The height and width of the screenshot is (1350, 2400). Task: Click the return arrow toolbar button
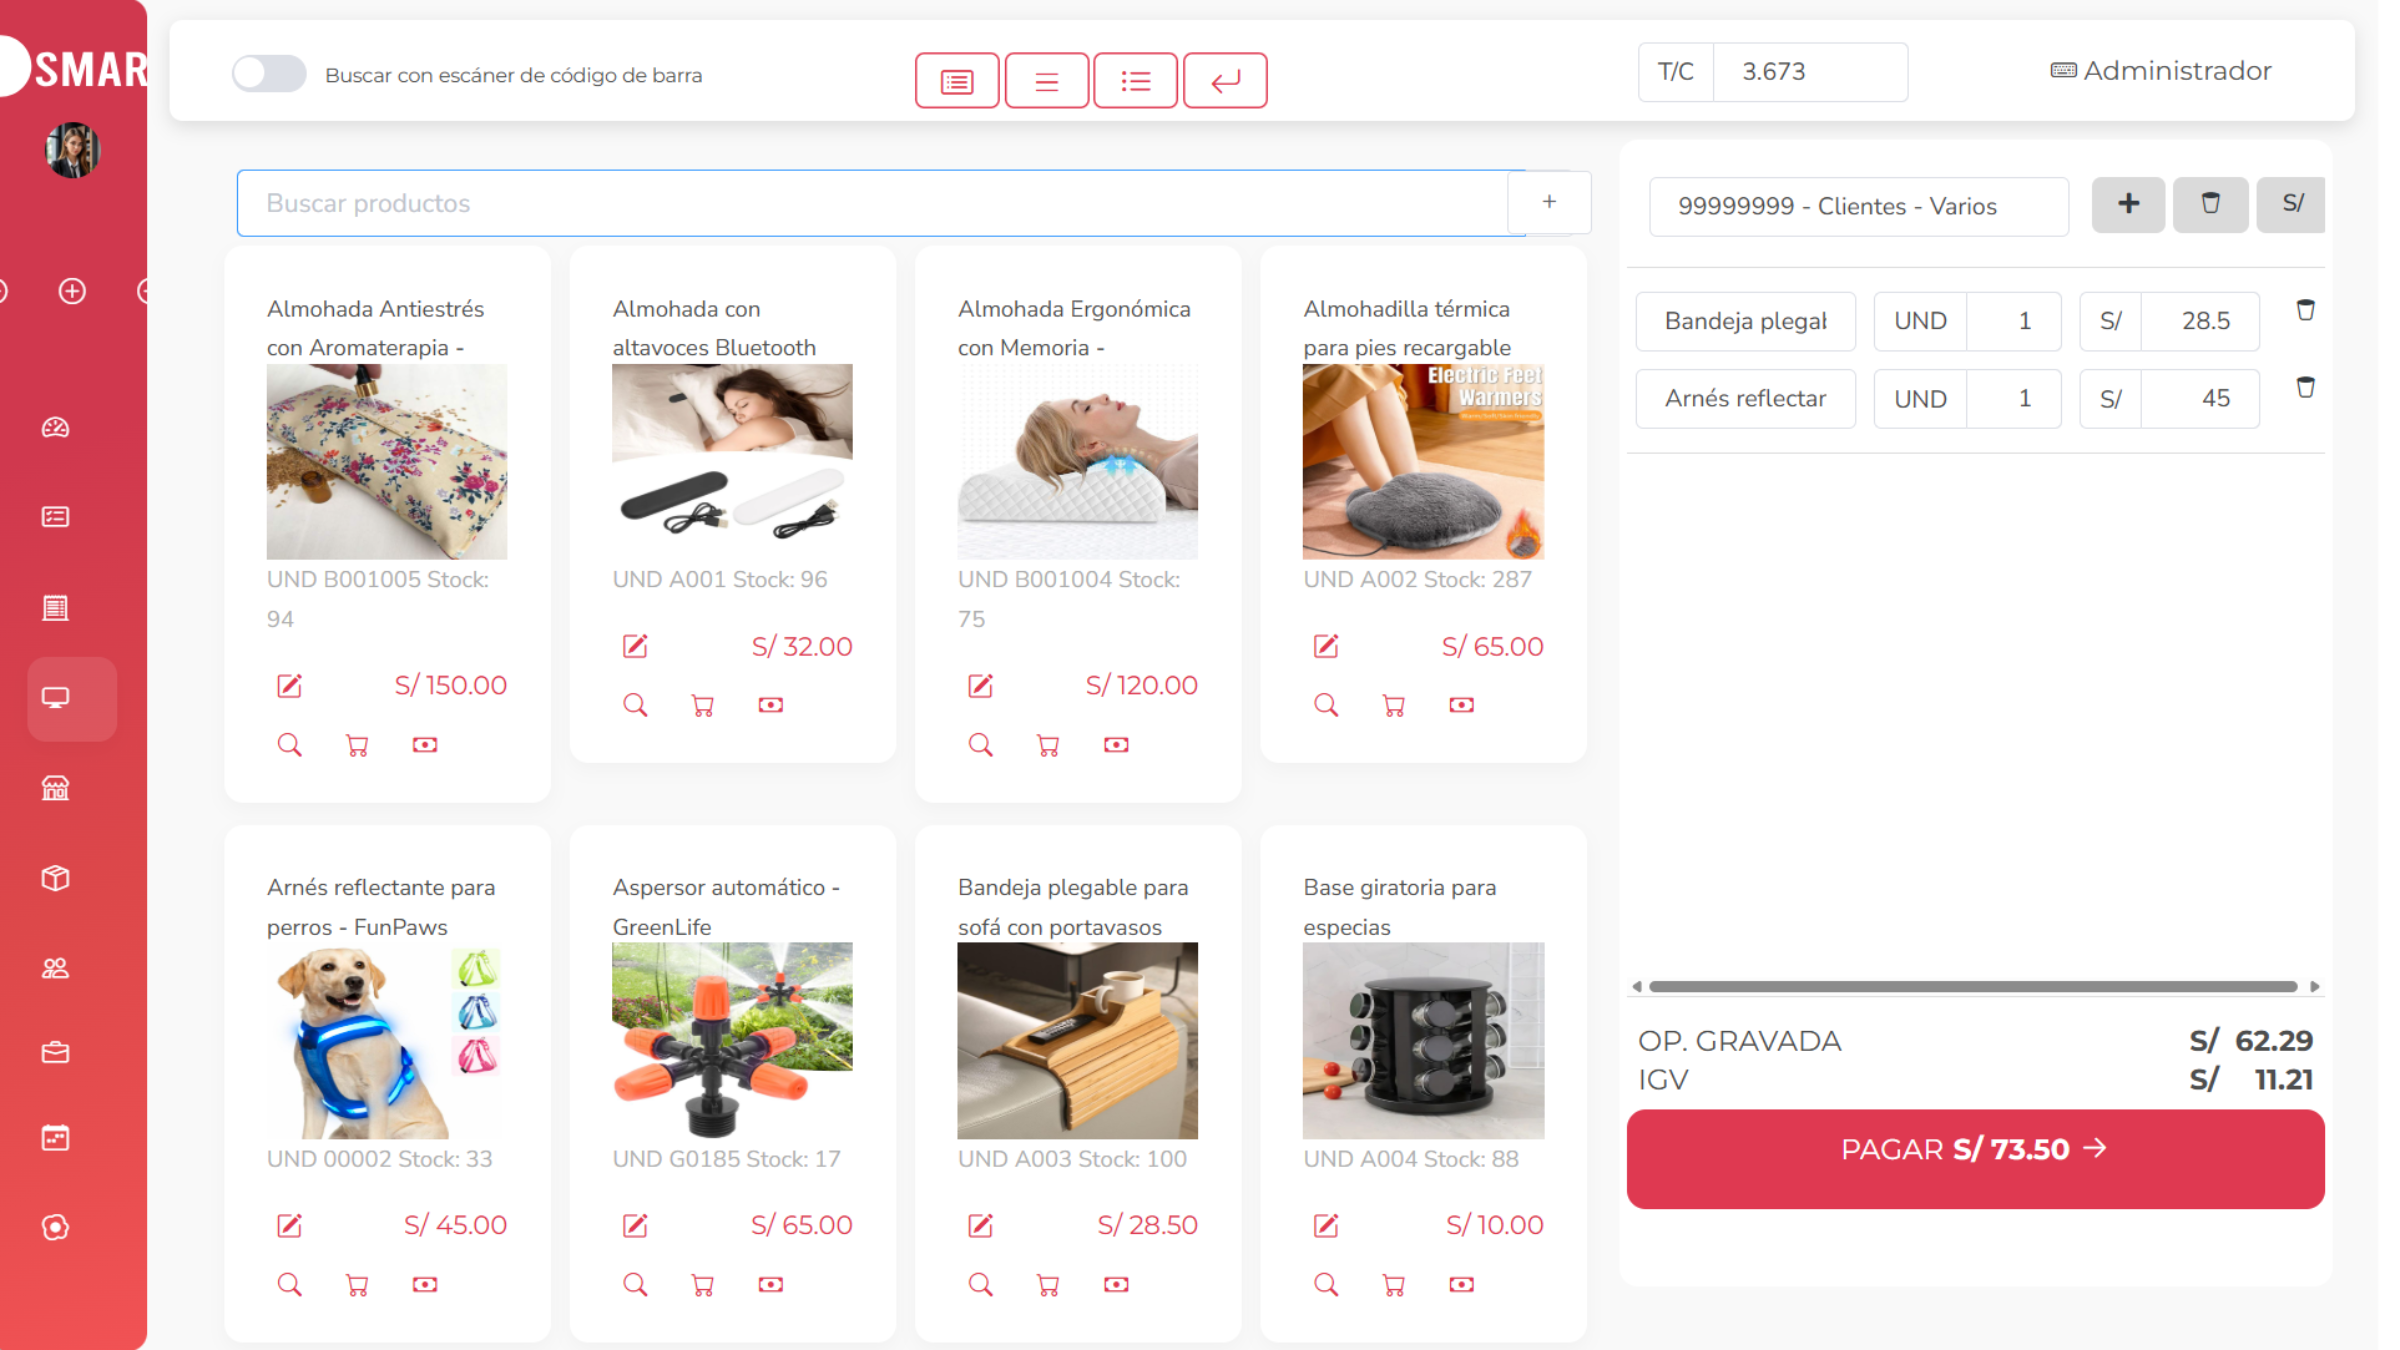[x=1225, y=80]
